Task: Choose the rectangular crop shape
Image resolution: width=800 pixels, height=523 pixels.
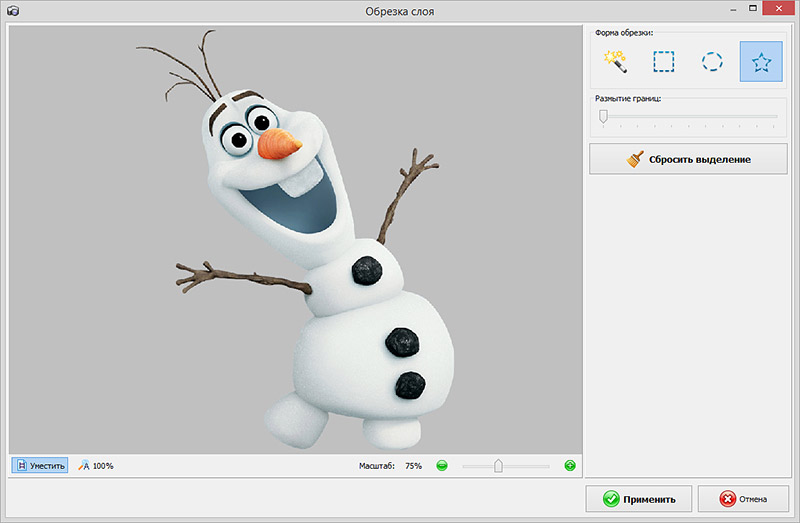Action: (664, 61)
